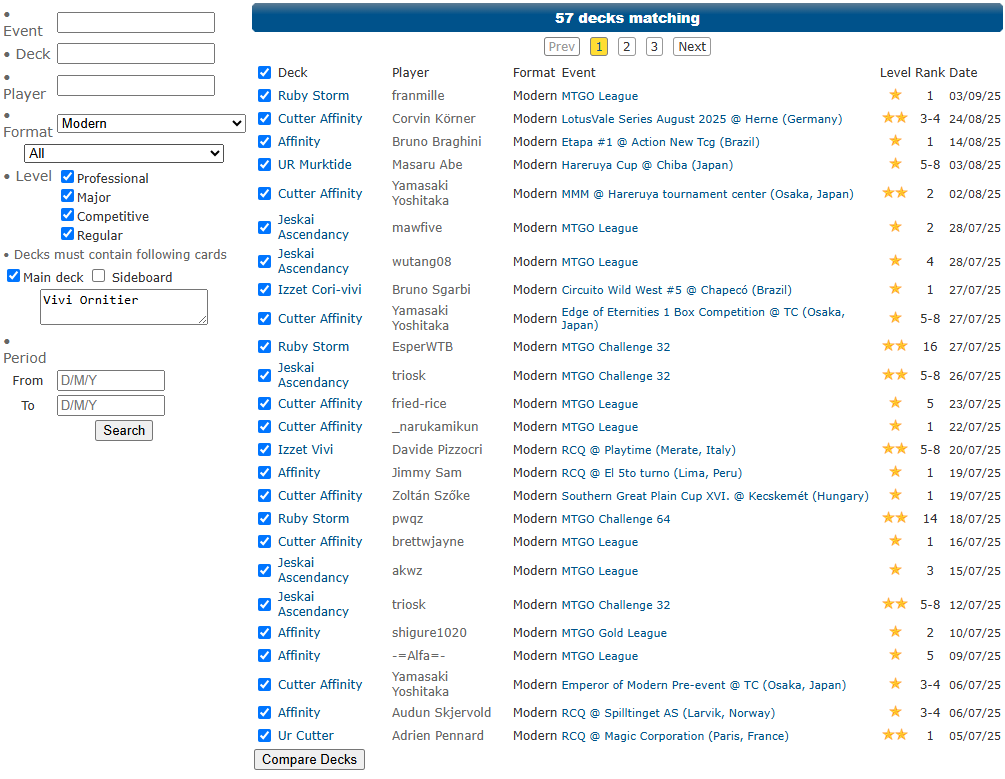Click the star icon in Masaru Abe row
1005x779 pixels.
pyautogui.click(x=895, y=164)
